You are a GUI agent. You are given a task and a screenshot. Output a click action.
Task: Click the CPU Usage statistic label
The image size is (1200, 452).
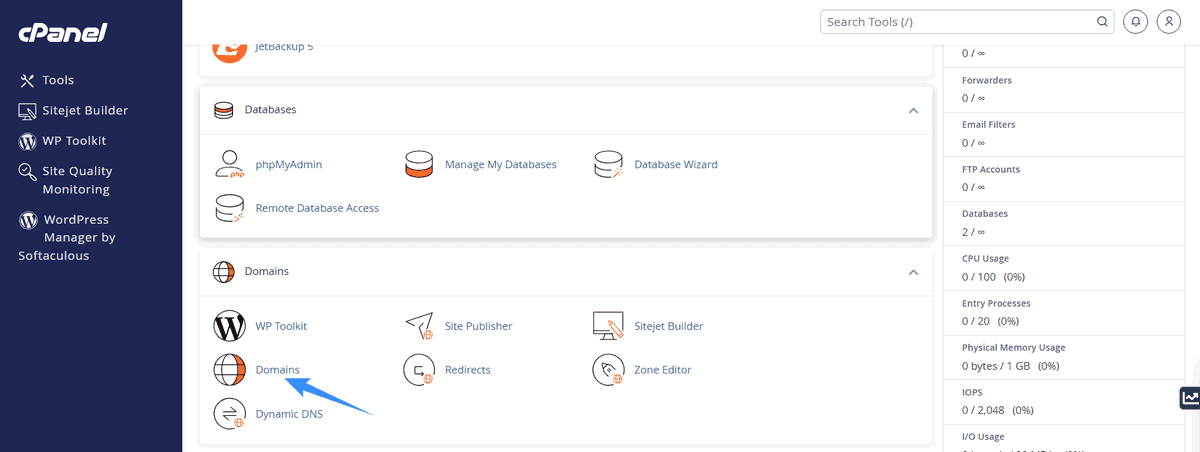[x=987, y=258]
